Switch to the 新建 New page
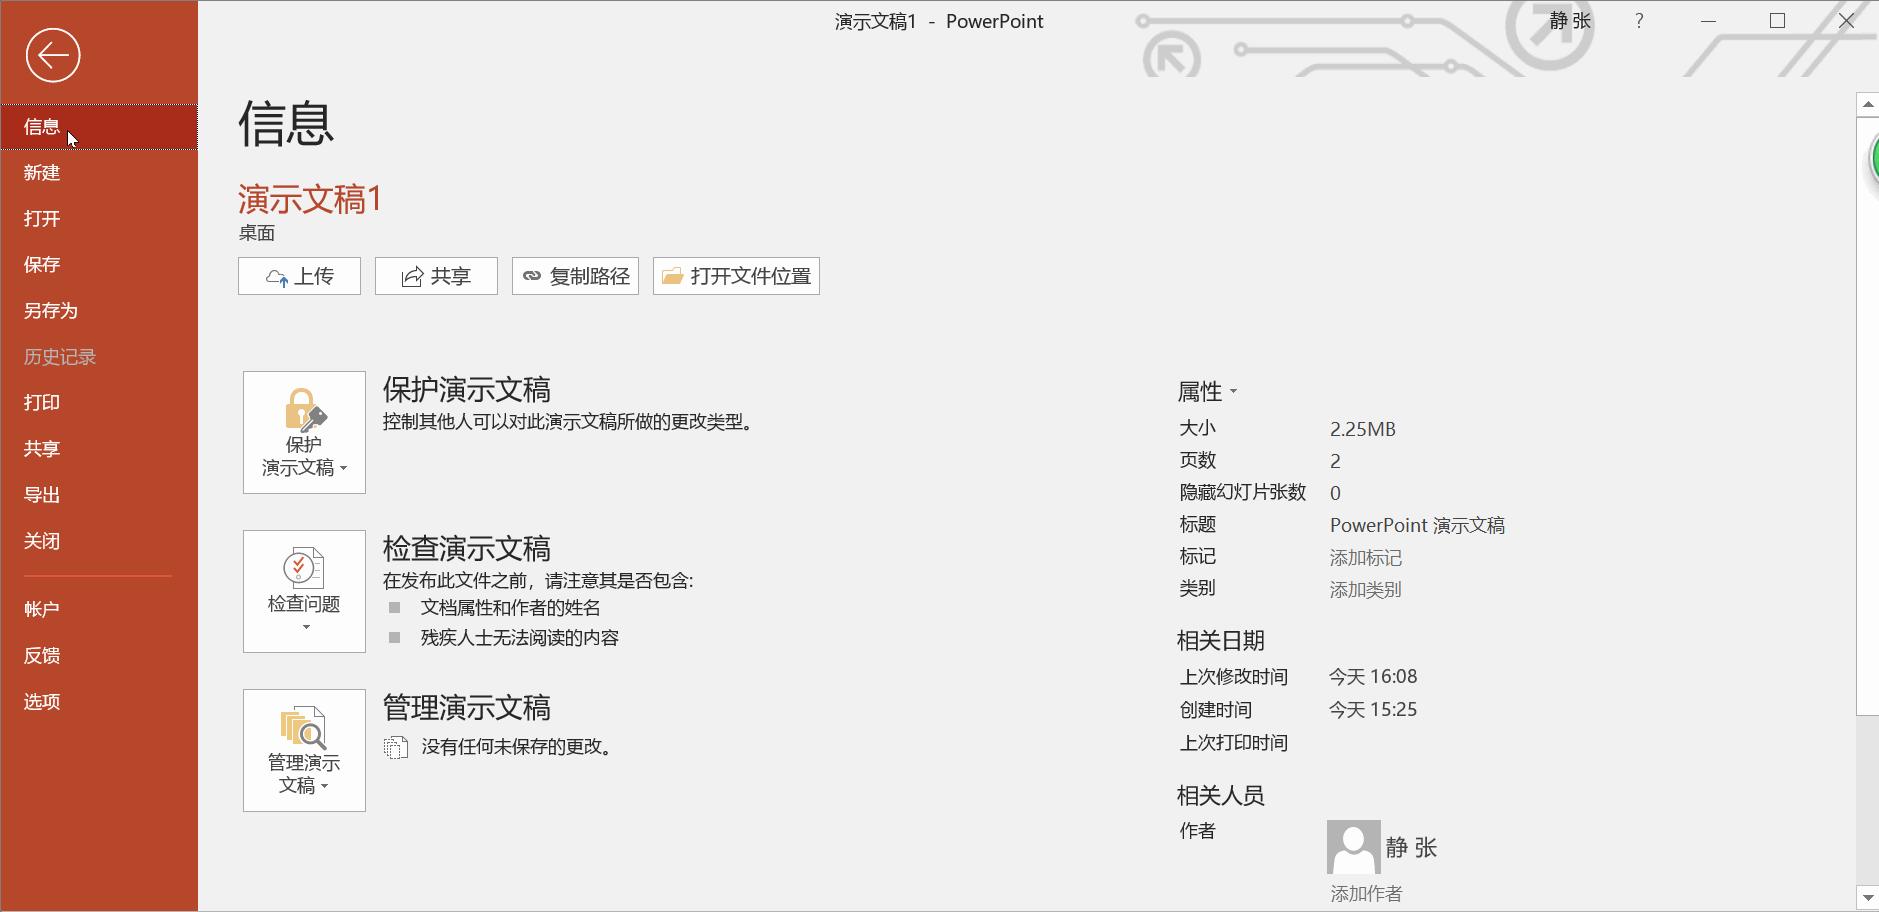The height and width of the screenshot is (912, 1879). point(42,172)
